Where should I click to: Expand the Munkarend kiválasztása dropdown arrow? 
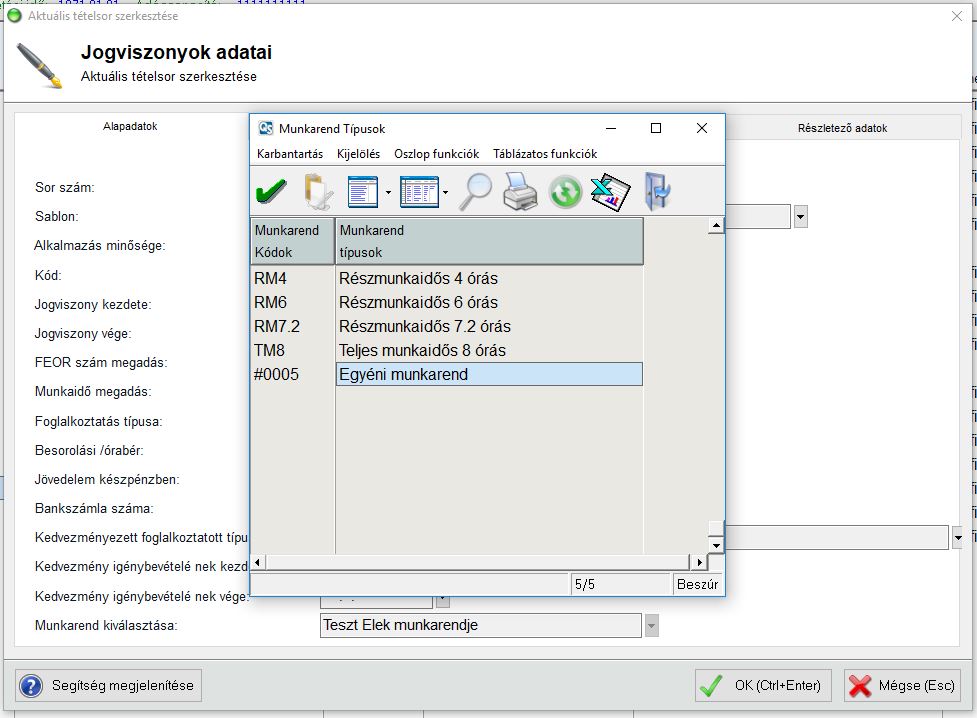pos(652,626)
